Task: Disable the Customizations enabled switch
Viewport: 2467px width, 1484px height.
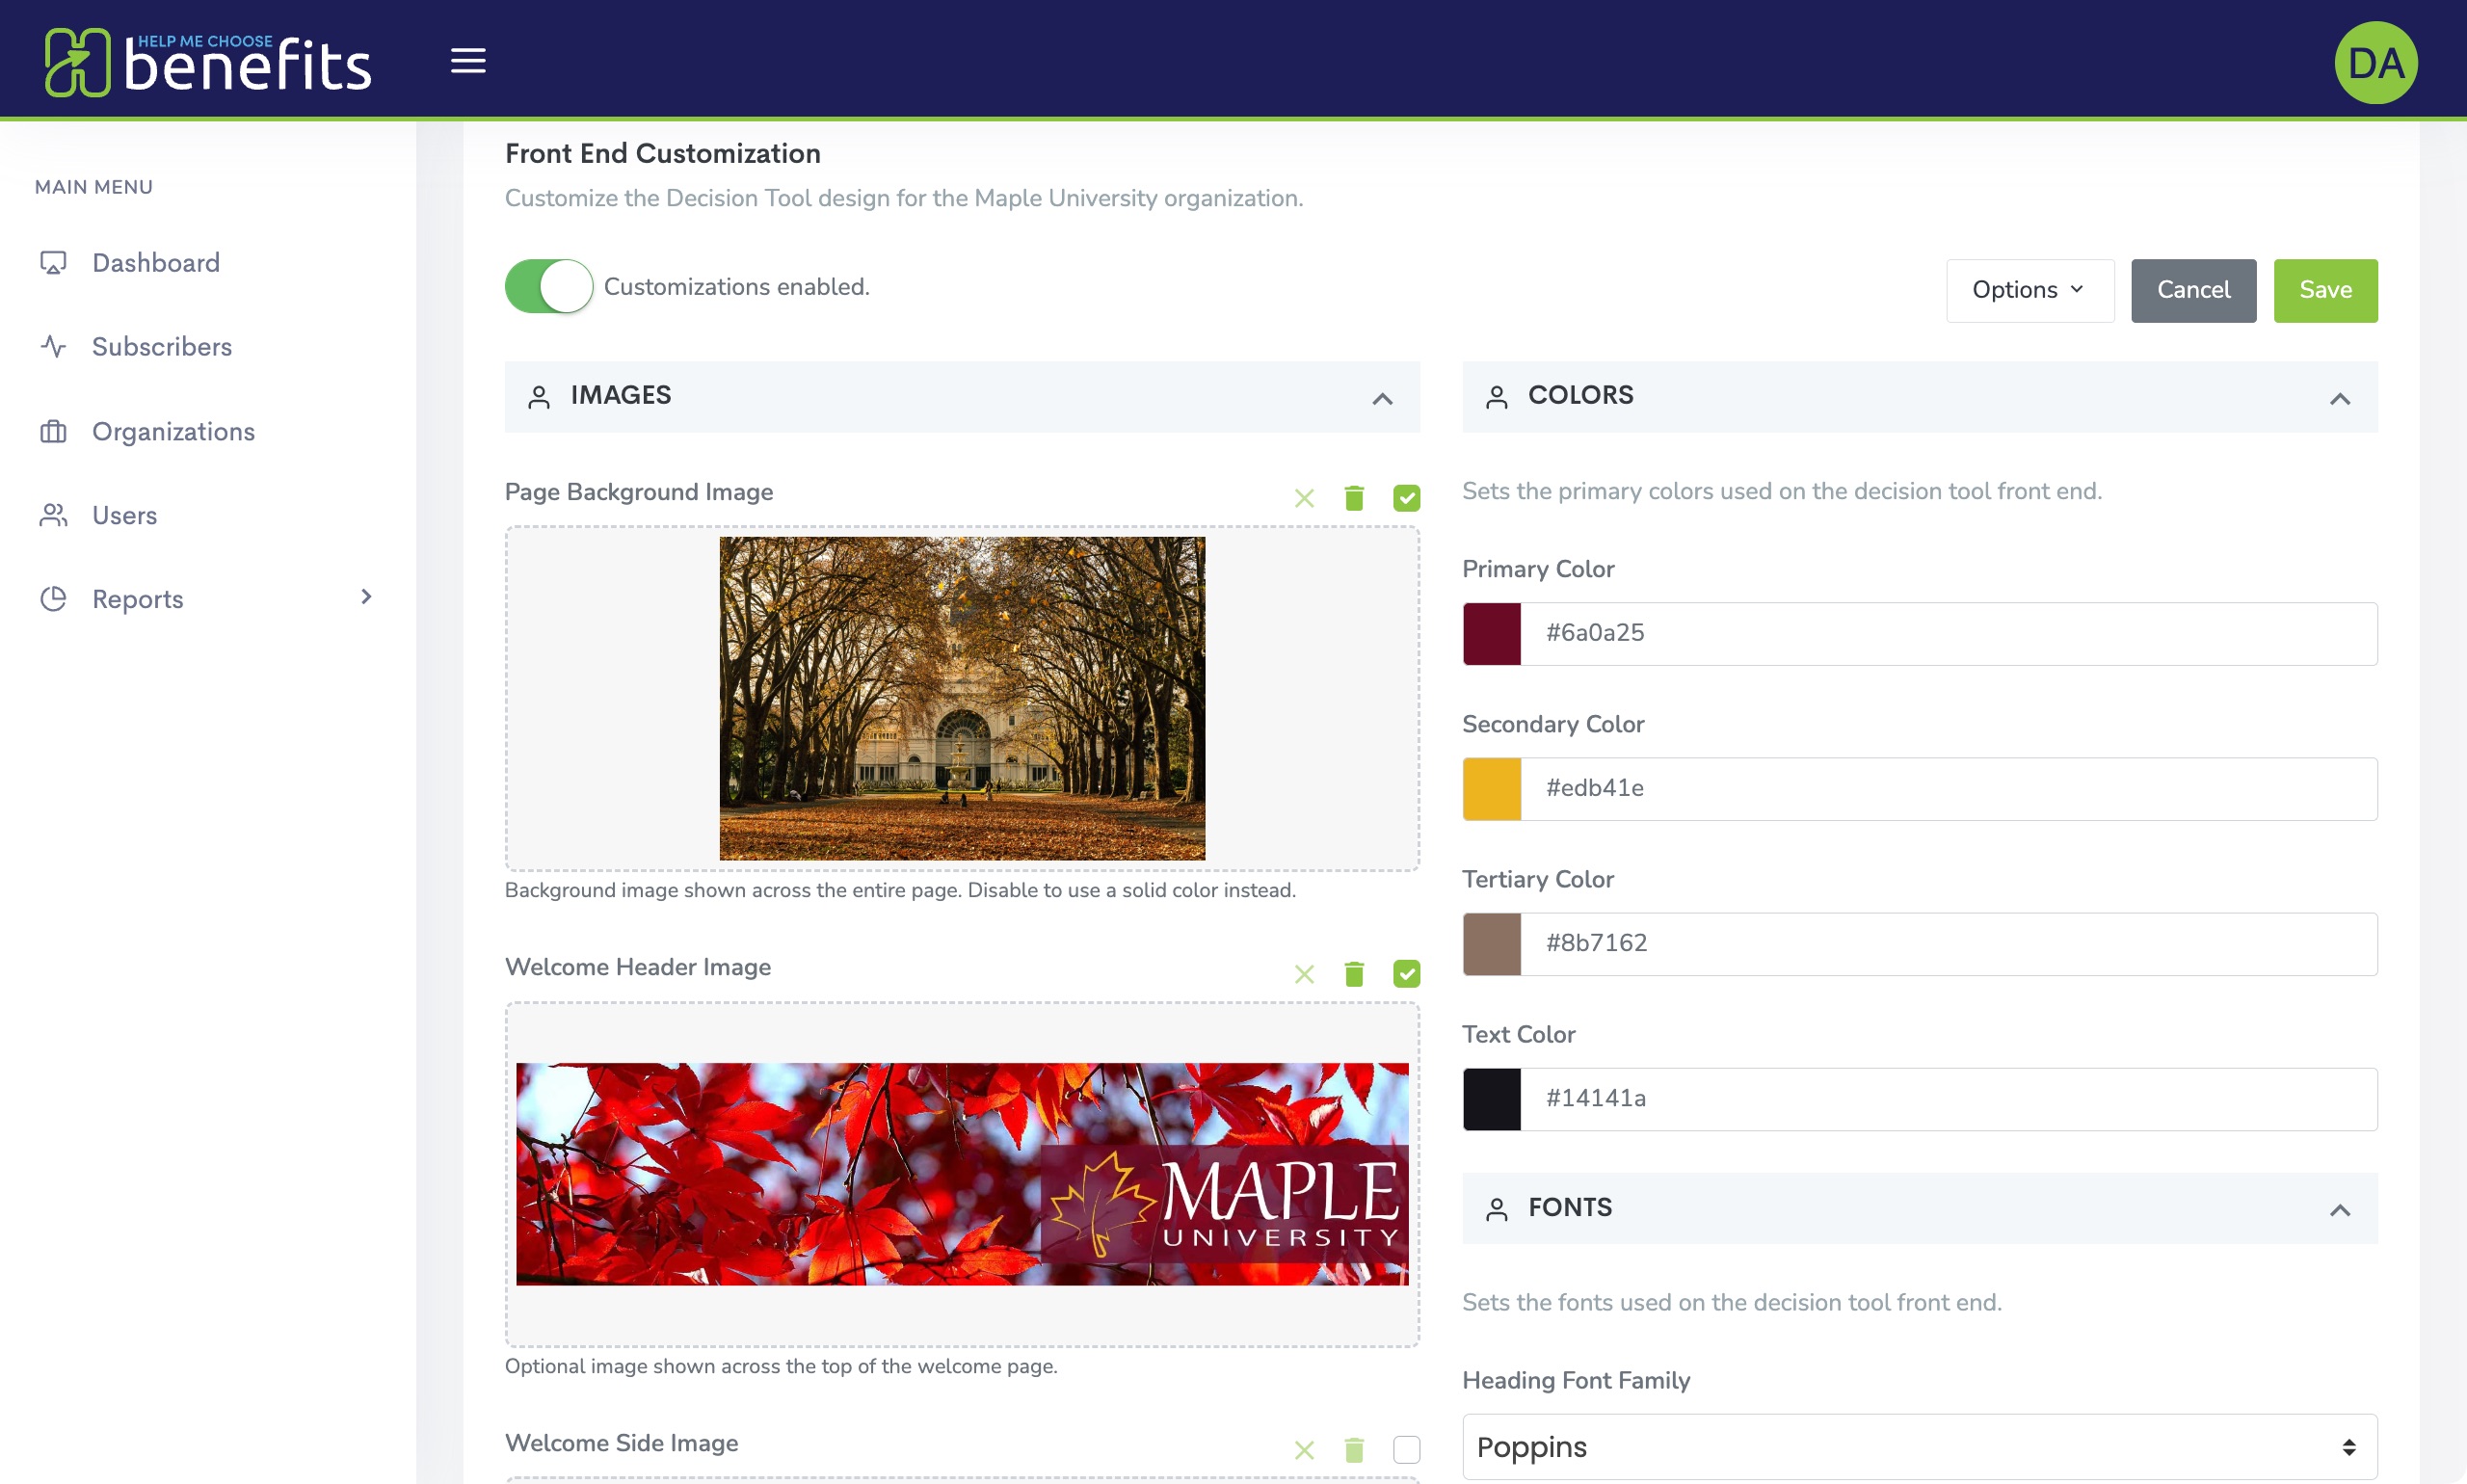Action: tap(548, 287)
